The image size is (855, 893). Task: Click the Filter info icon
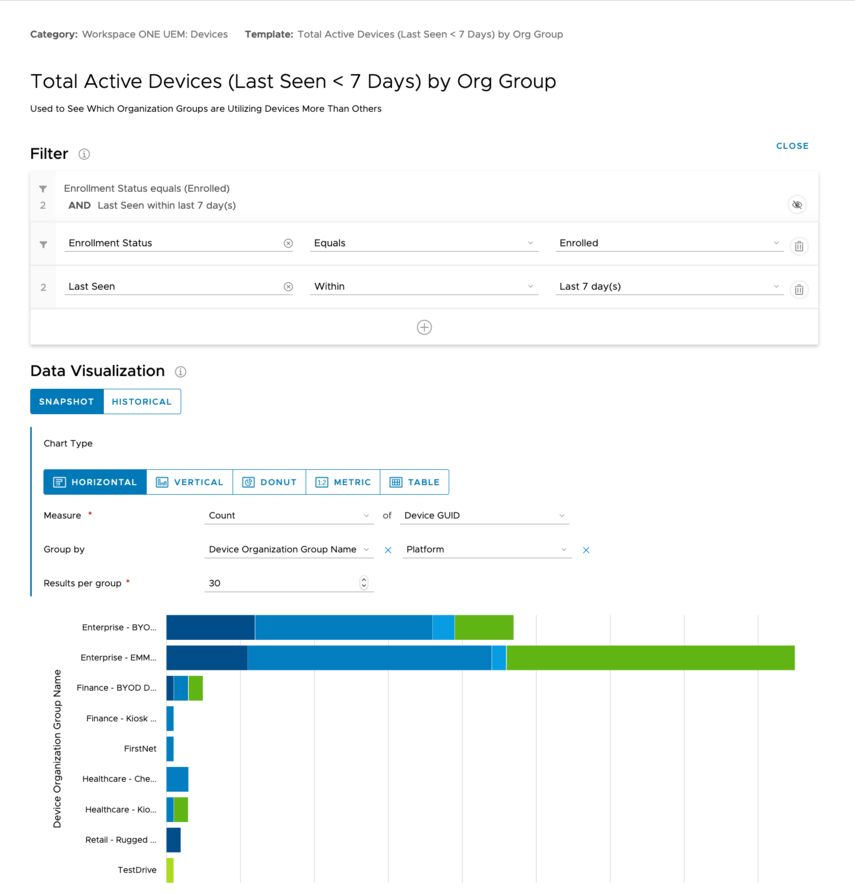click(x=84, y=154)
